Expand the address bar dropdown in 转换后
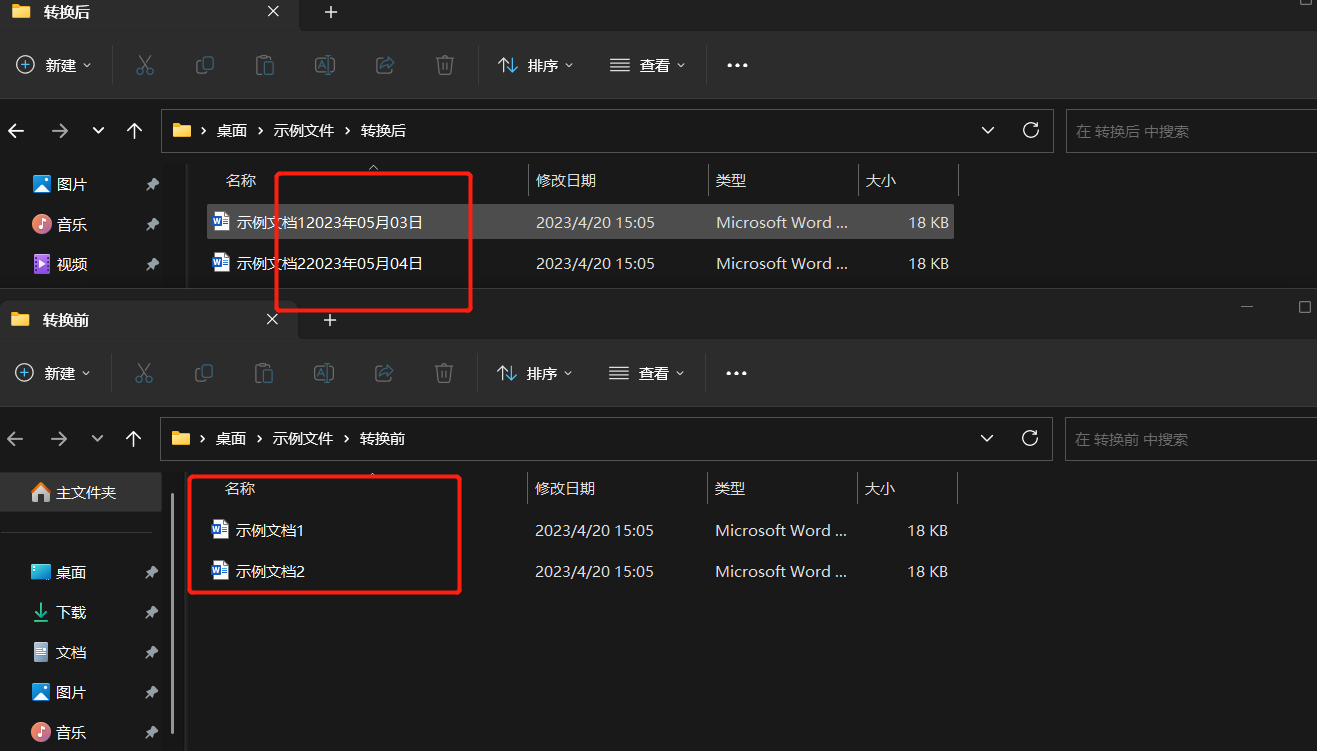 pyautogui.click(x=988, y=130)
